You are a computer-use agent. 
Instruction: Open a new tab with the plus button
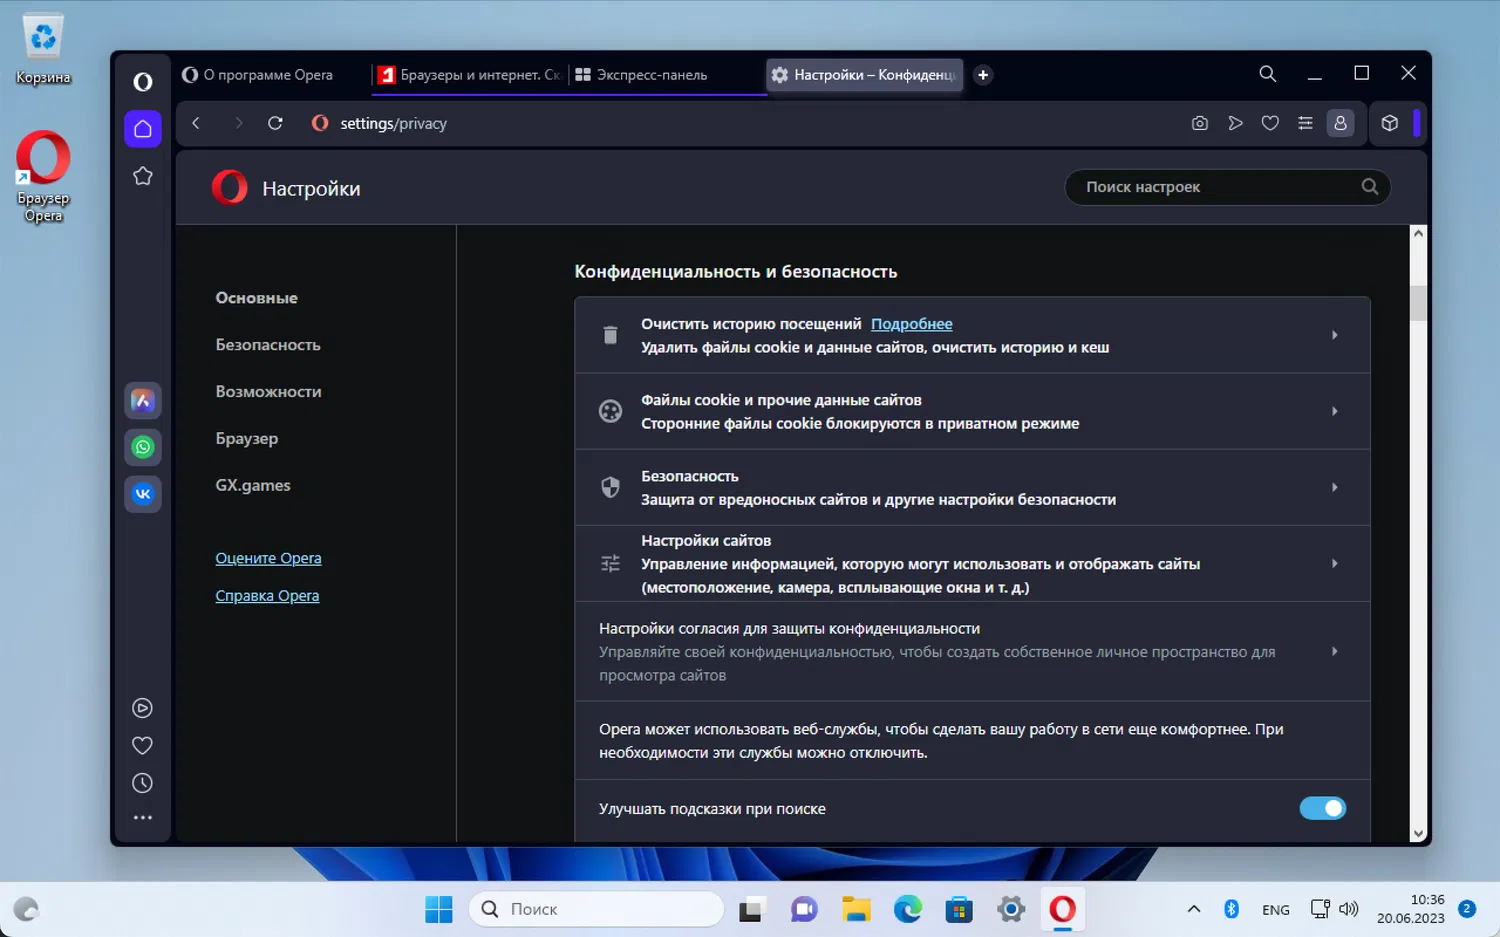click(x=983, y=75)
